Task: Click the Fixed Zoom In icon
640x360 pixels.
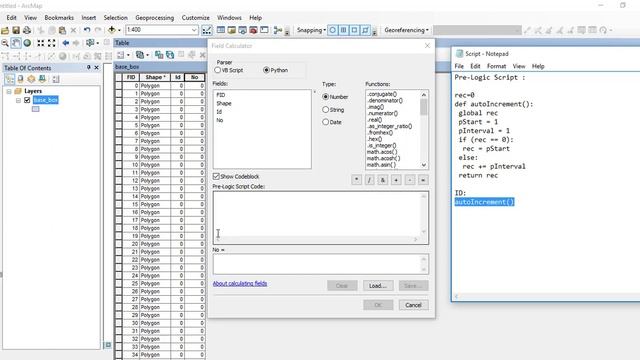Action: tap(40, 43)
